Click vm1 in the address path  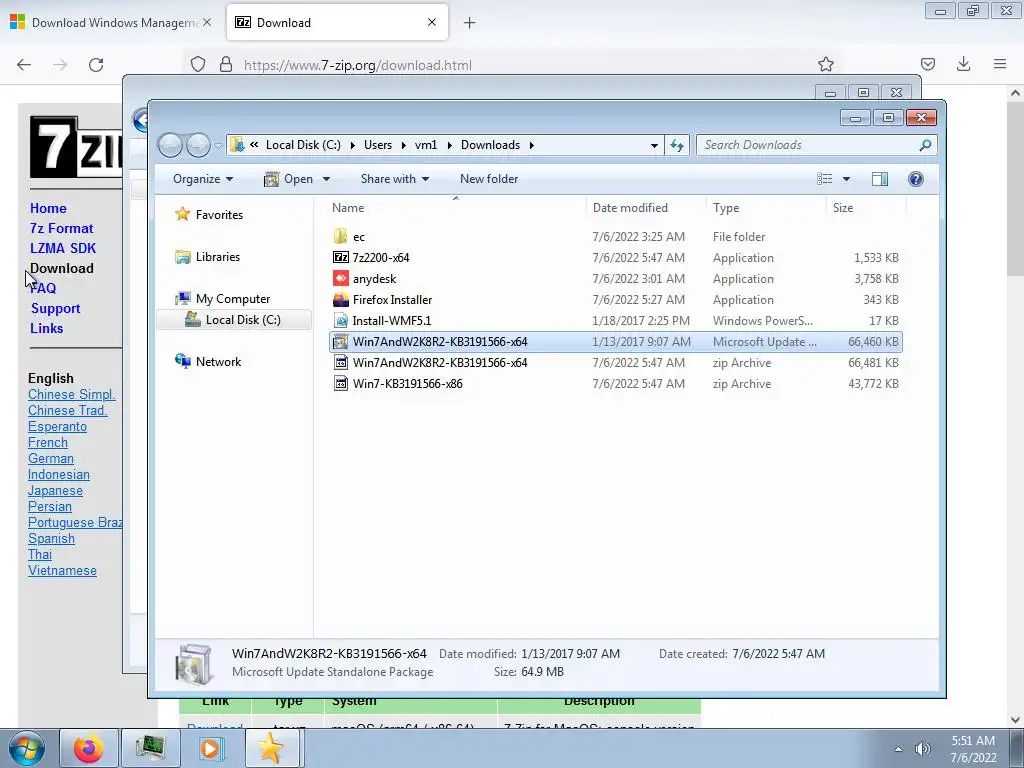pos(426,145)
